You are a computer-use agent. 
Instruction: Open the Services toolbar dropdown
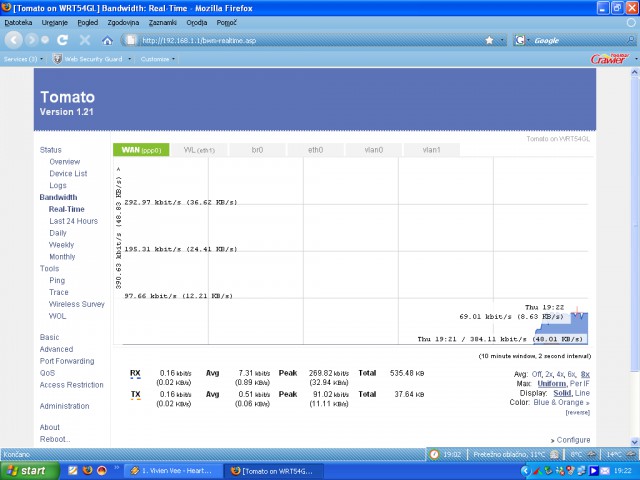click(23, 59)
